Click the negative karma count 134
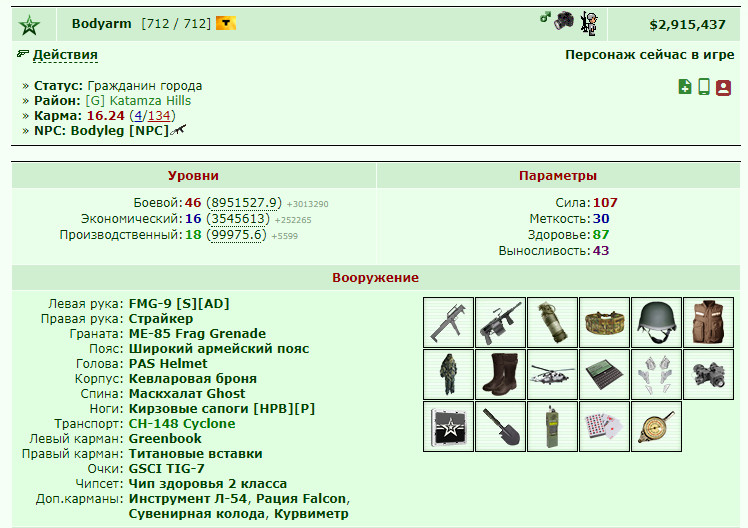This screenshot has height=528, width=748. pyautogui.click(x=159, y=115)
